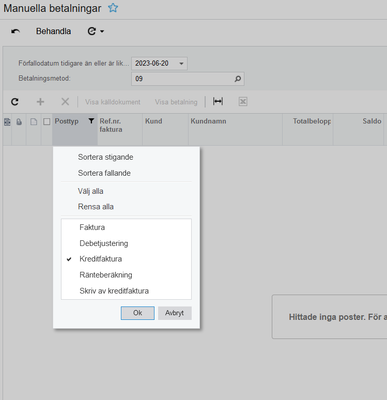This screenshot has width=387, height=400.
Task: Sort by the Kundnamn column header
Action: pyautogui.click(x=235, y=129)
